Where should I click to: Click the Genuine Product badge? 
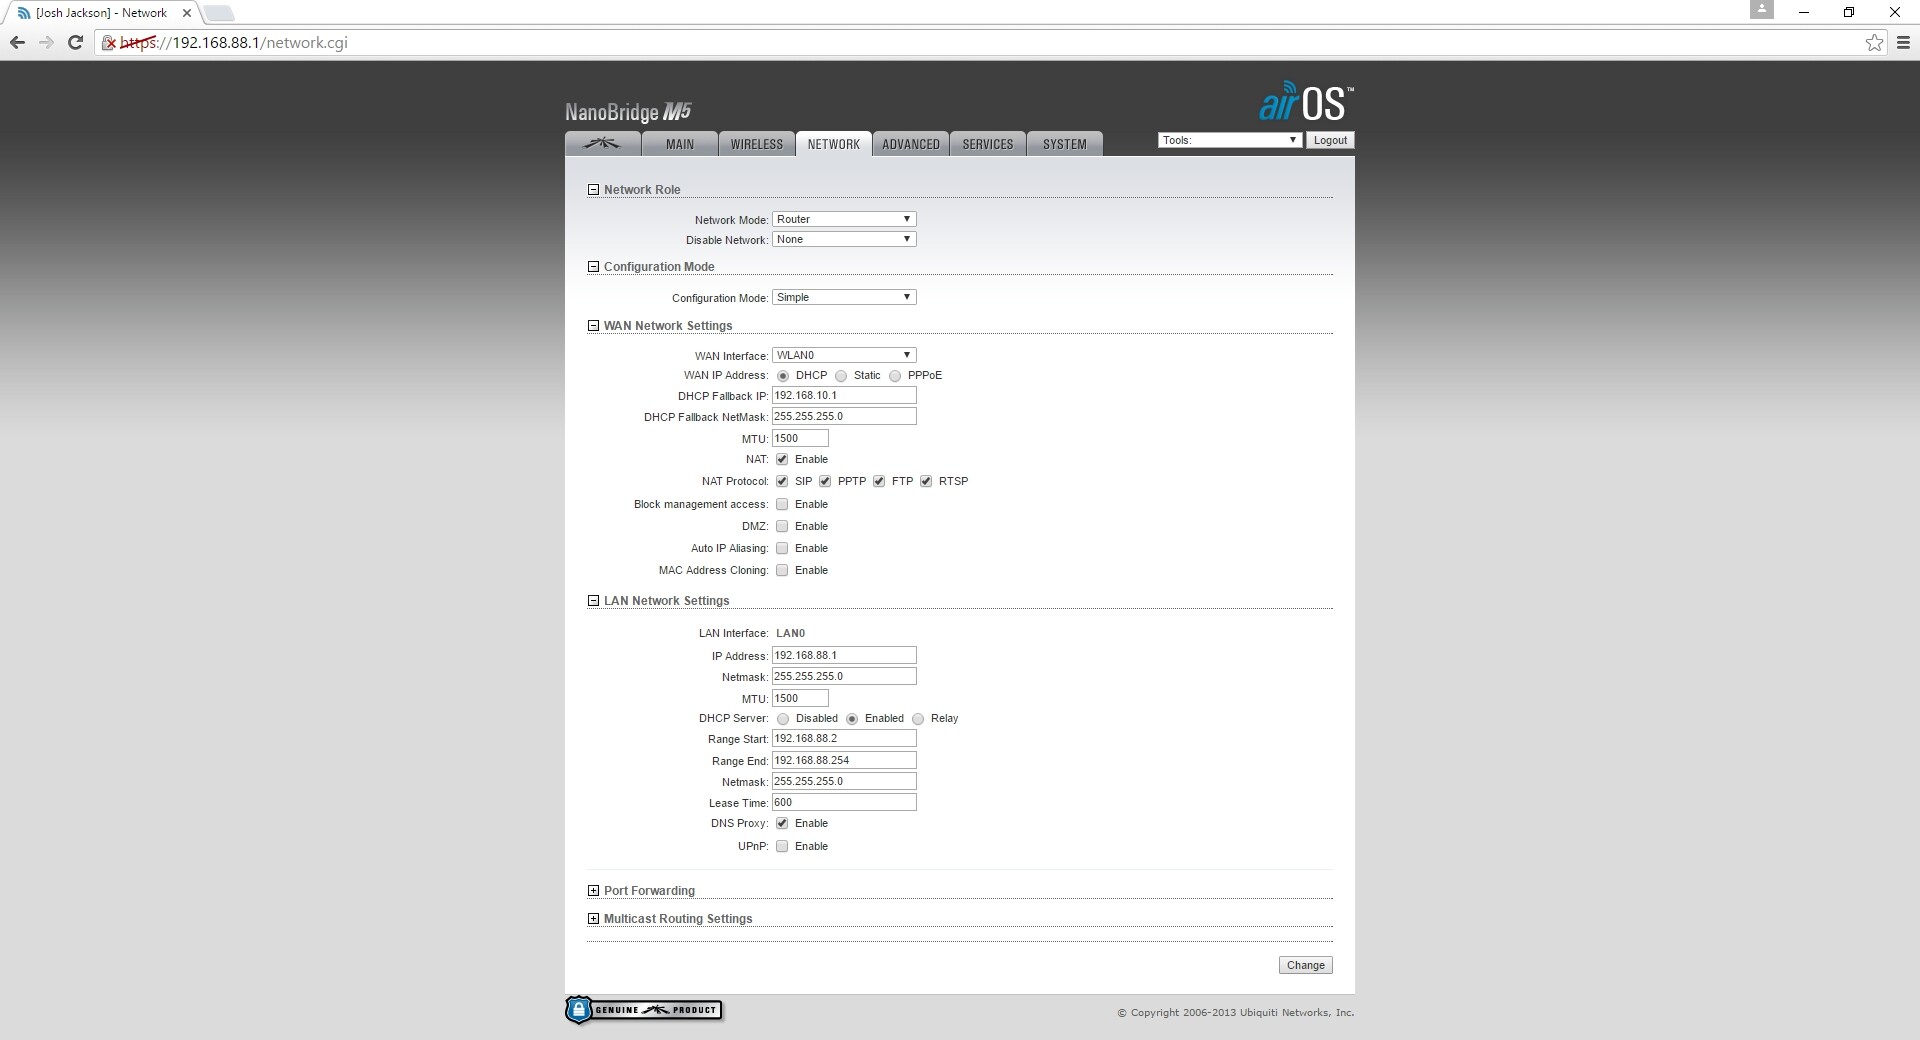click(x=644, y=1010)
